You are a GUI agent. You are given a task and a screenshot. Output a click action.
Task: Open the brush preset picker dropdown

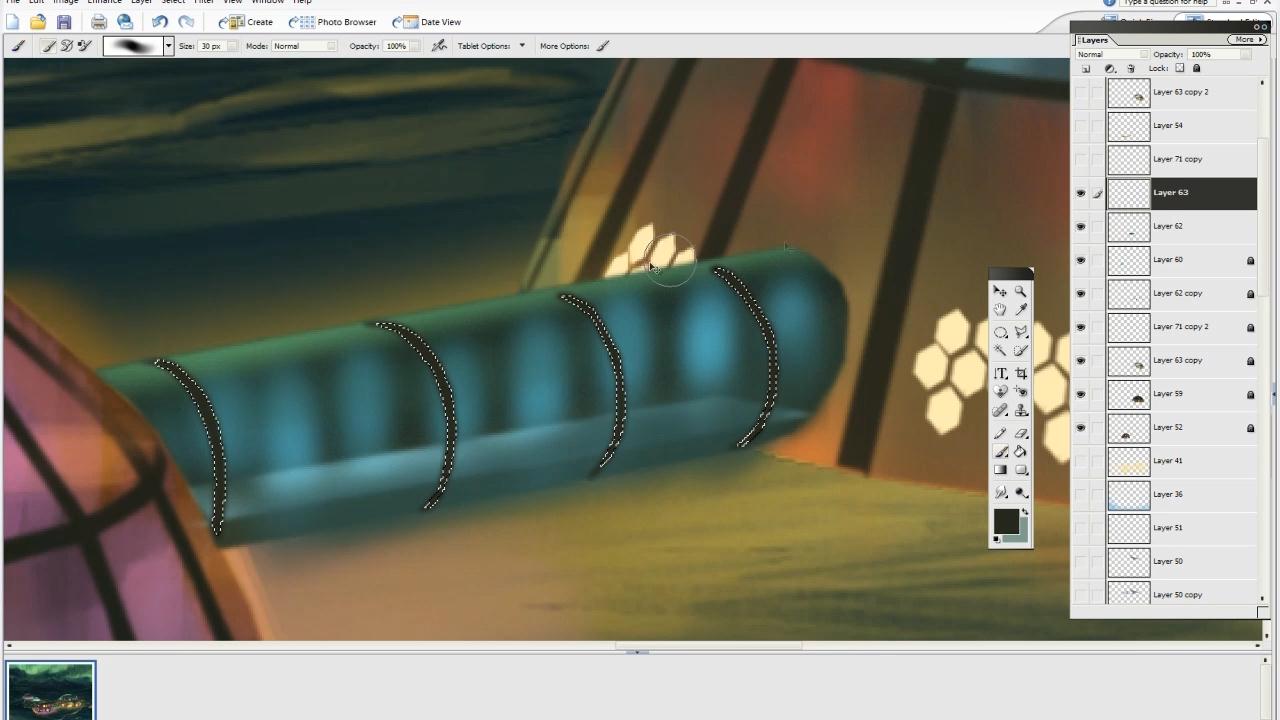(x=168, y=46)
